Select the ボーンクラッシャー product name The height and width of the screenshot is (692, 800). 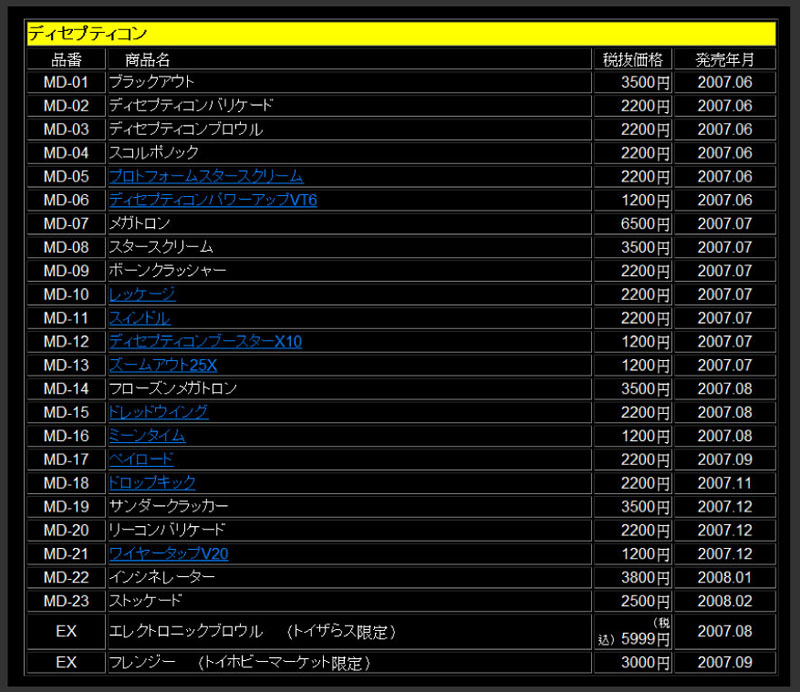tap(167, 270)
